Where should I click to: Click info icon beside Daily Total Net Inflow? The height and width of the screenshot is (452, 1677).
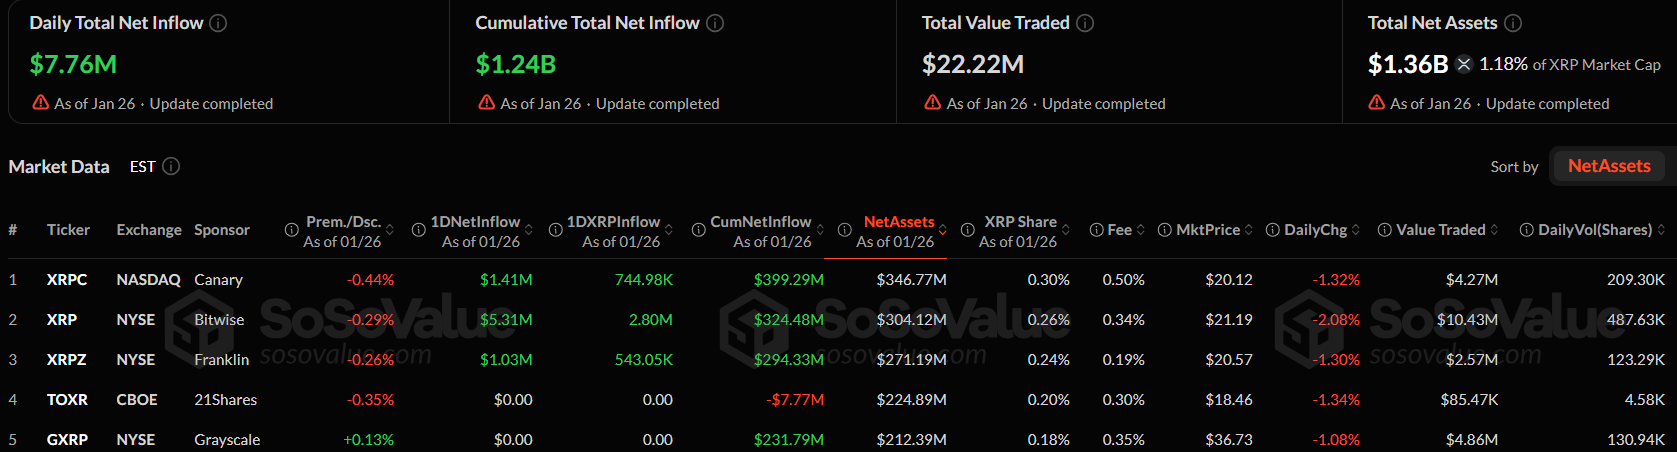tap(218, 23)
